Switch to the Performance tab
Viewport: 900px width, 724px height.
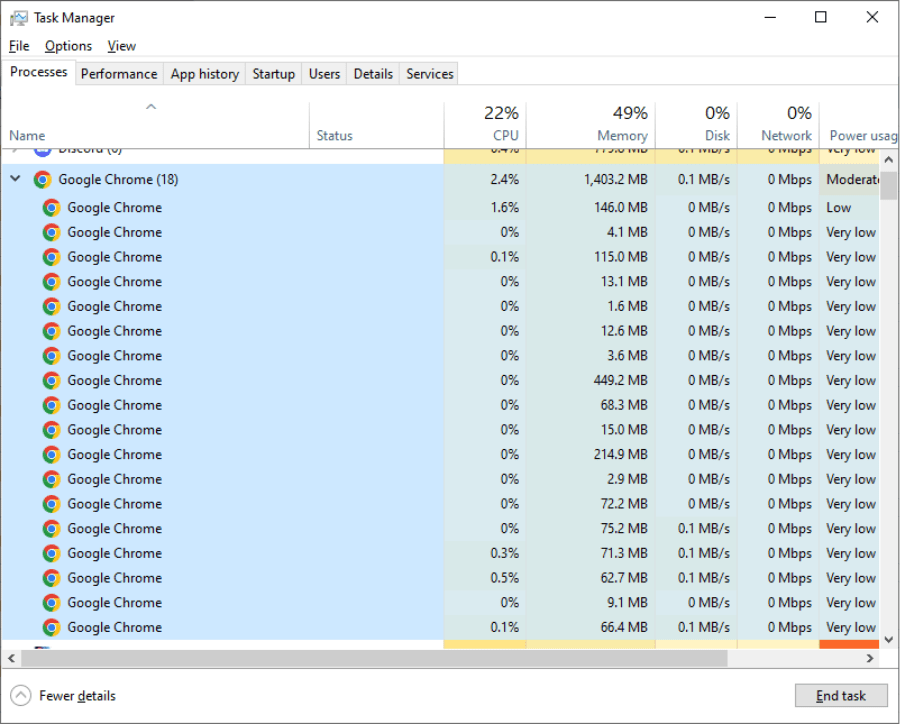pyautogui.click(x=119, y=73)
